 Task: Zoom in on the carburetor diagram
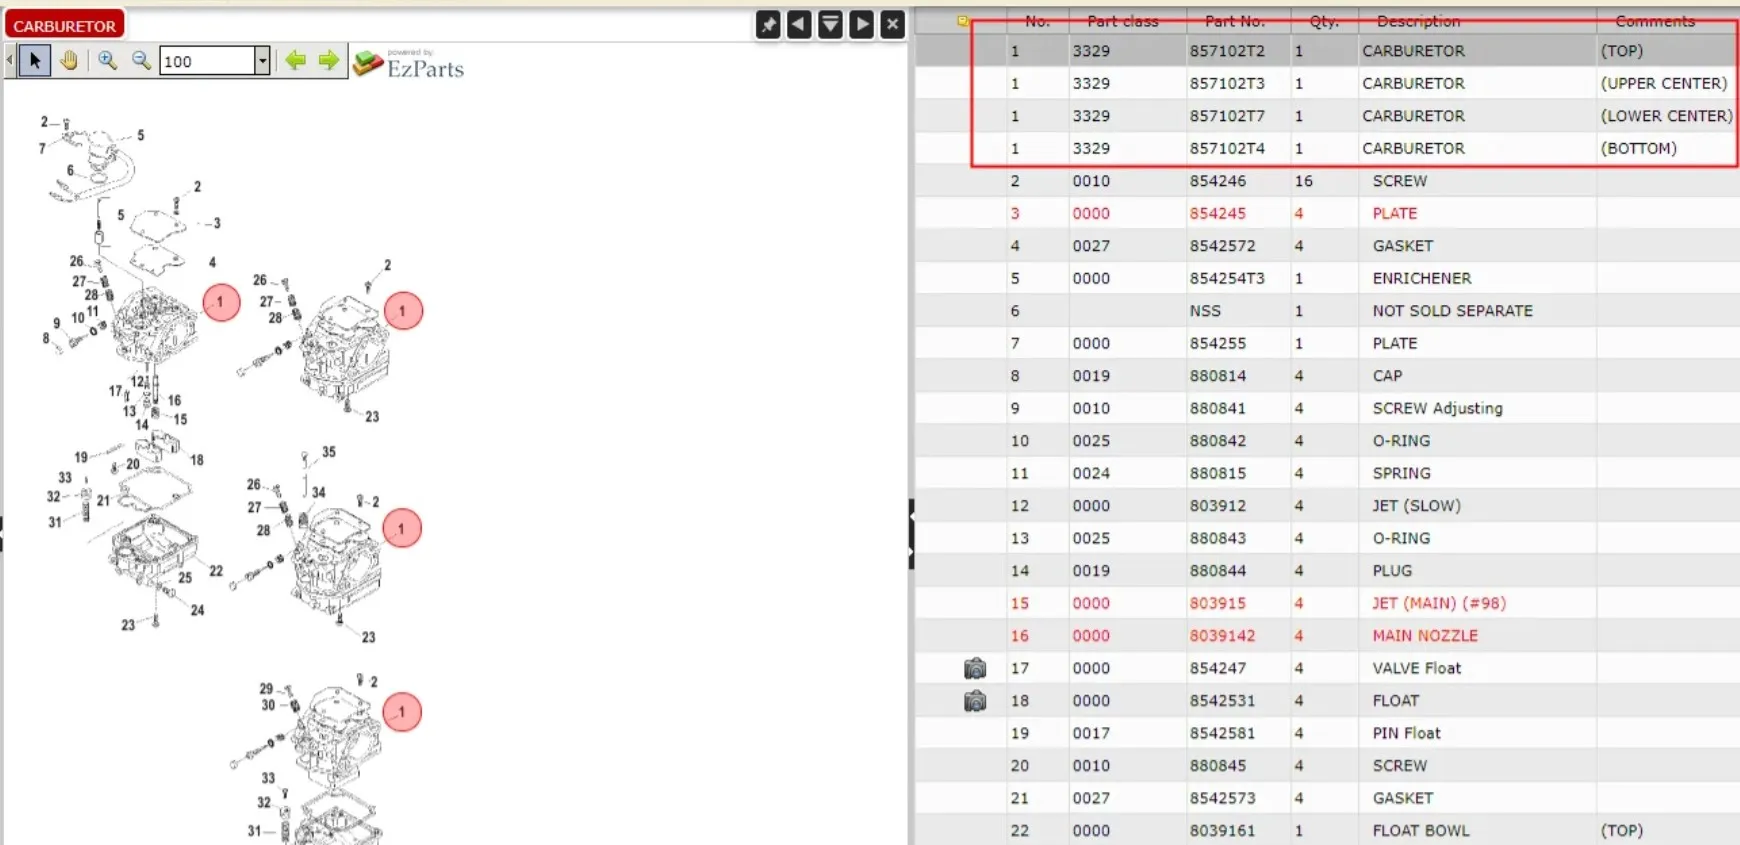pos(107,61)
